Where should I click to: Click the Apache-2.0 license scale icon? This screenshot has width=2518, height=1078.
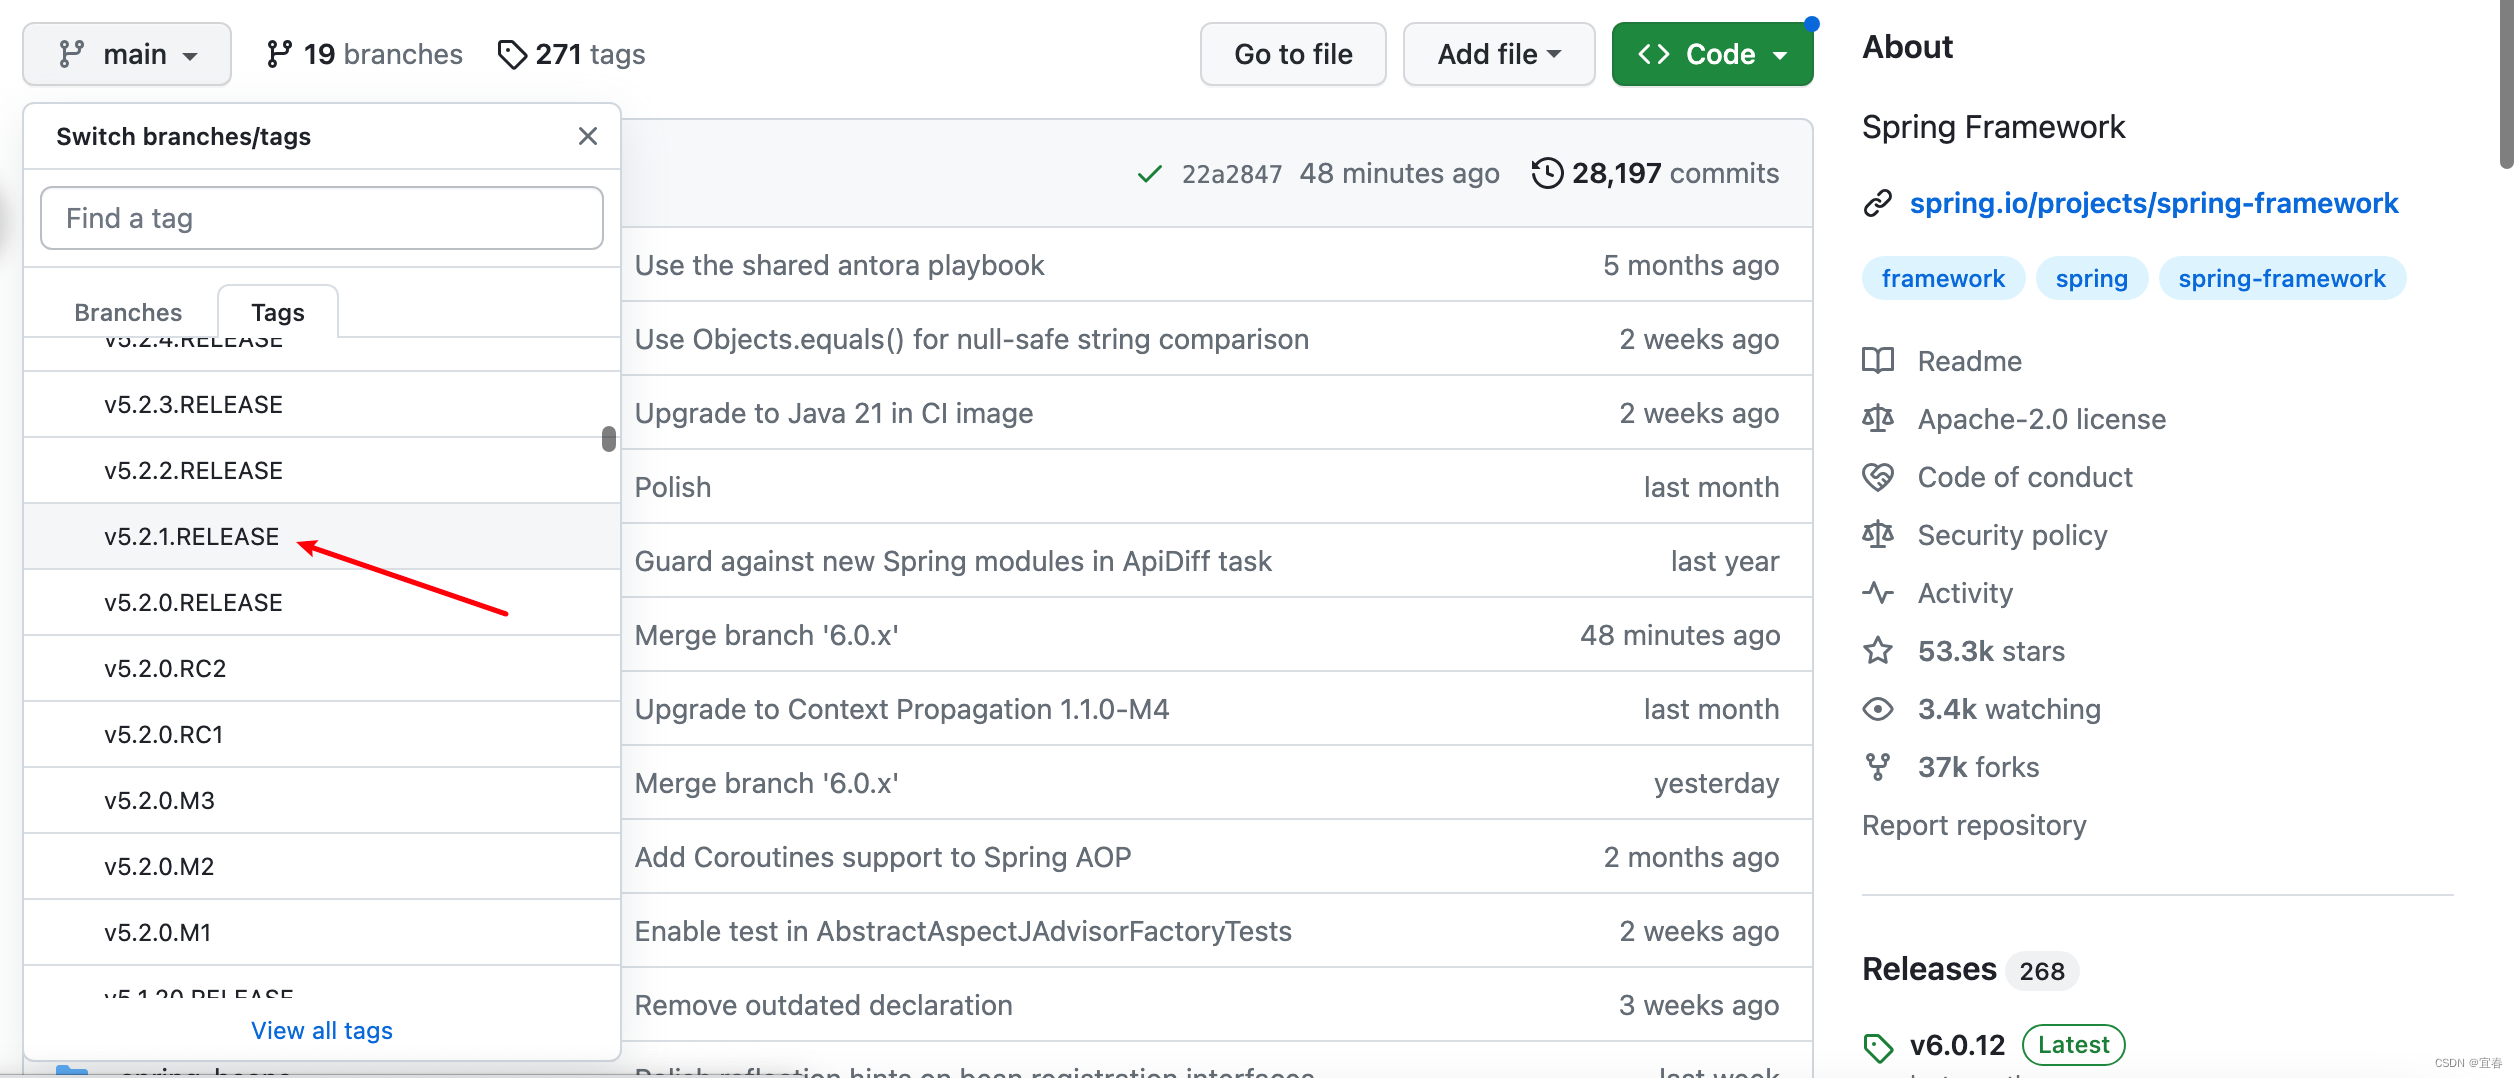point(1878,418)
